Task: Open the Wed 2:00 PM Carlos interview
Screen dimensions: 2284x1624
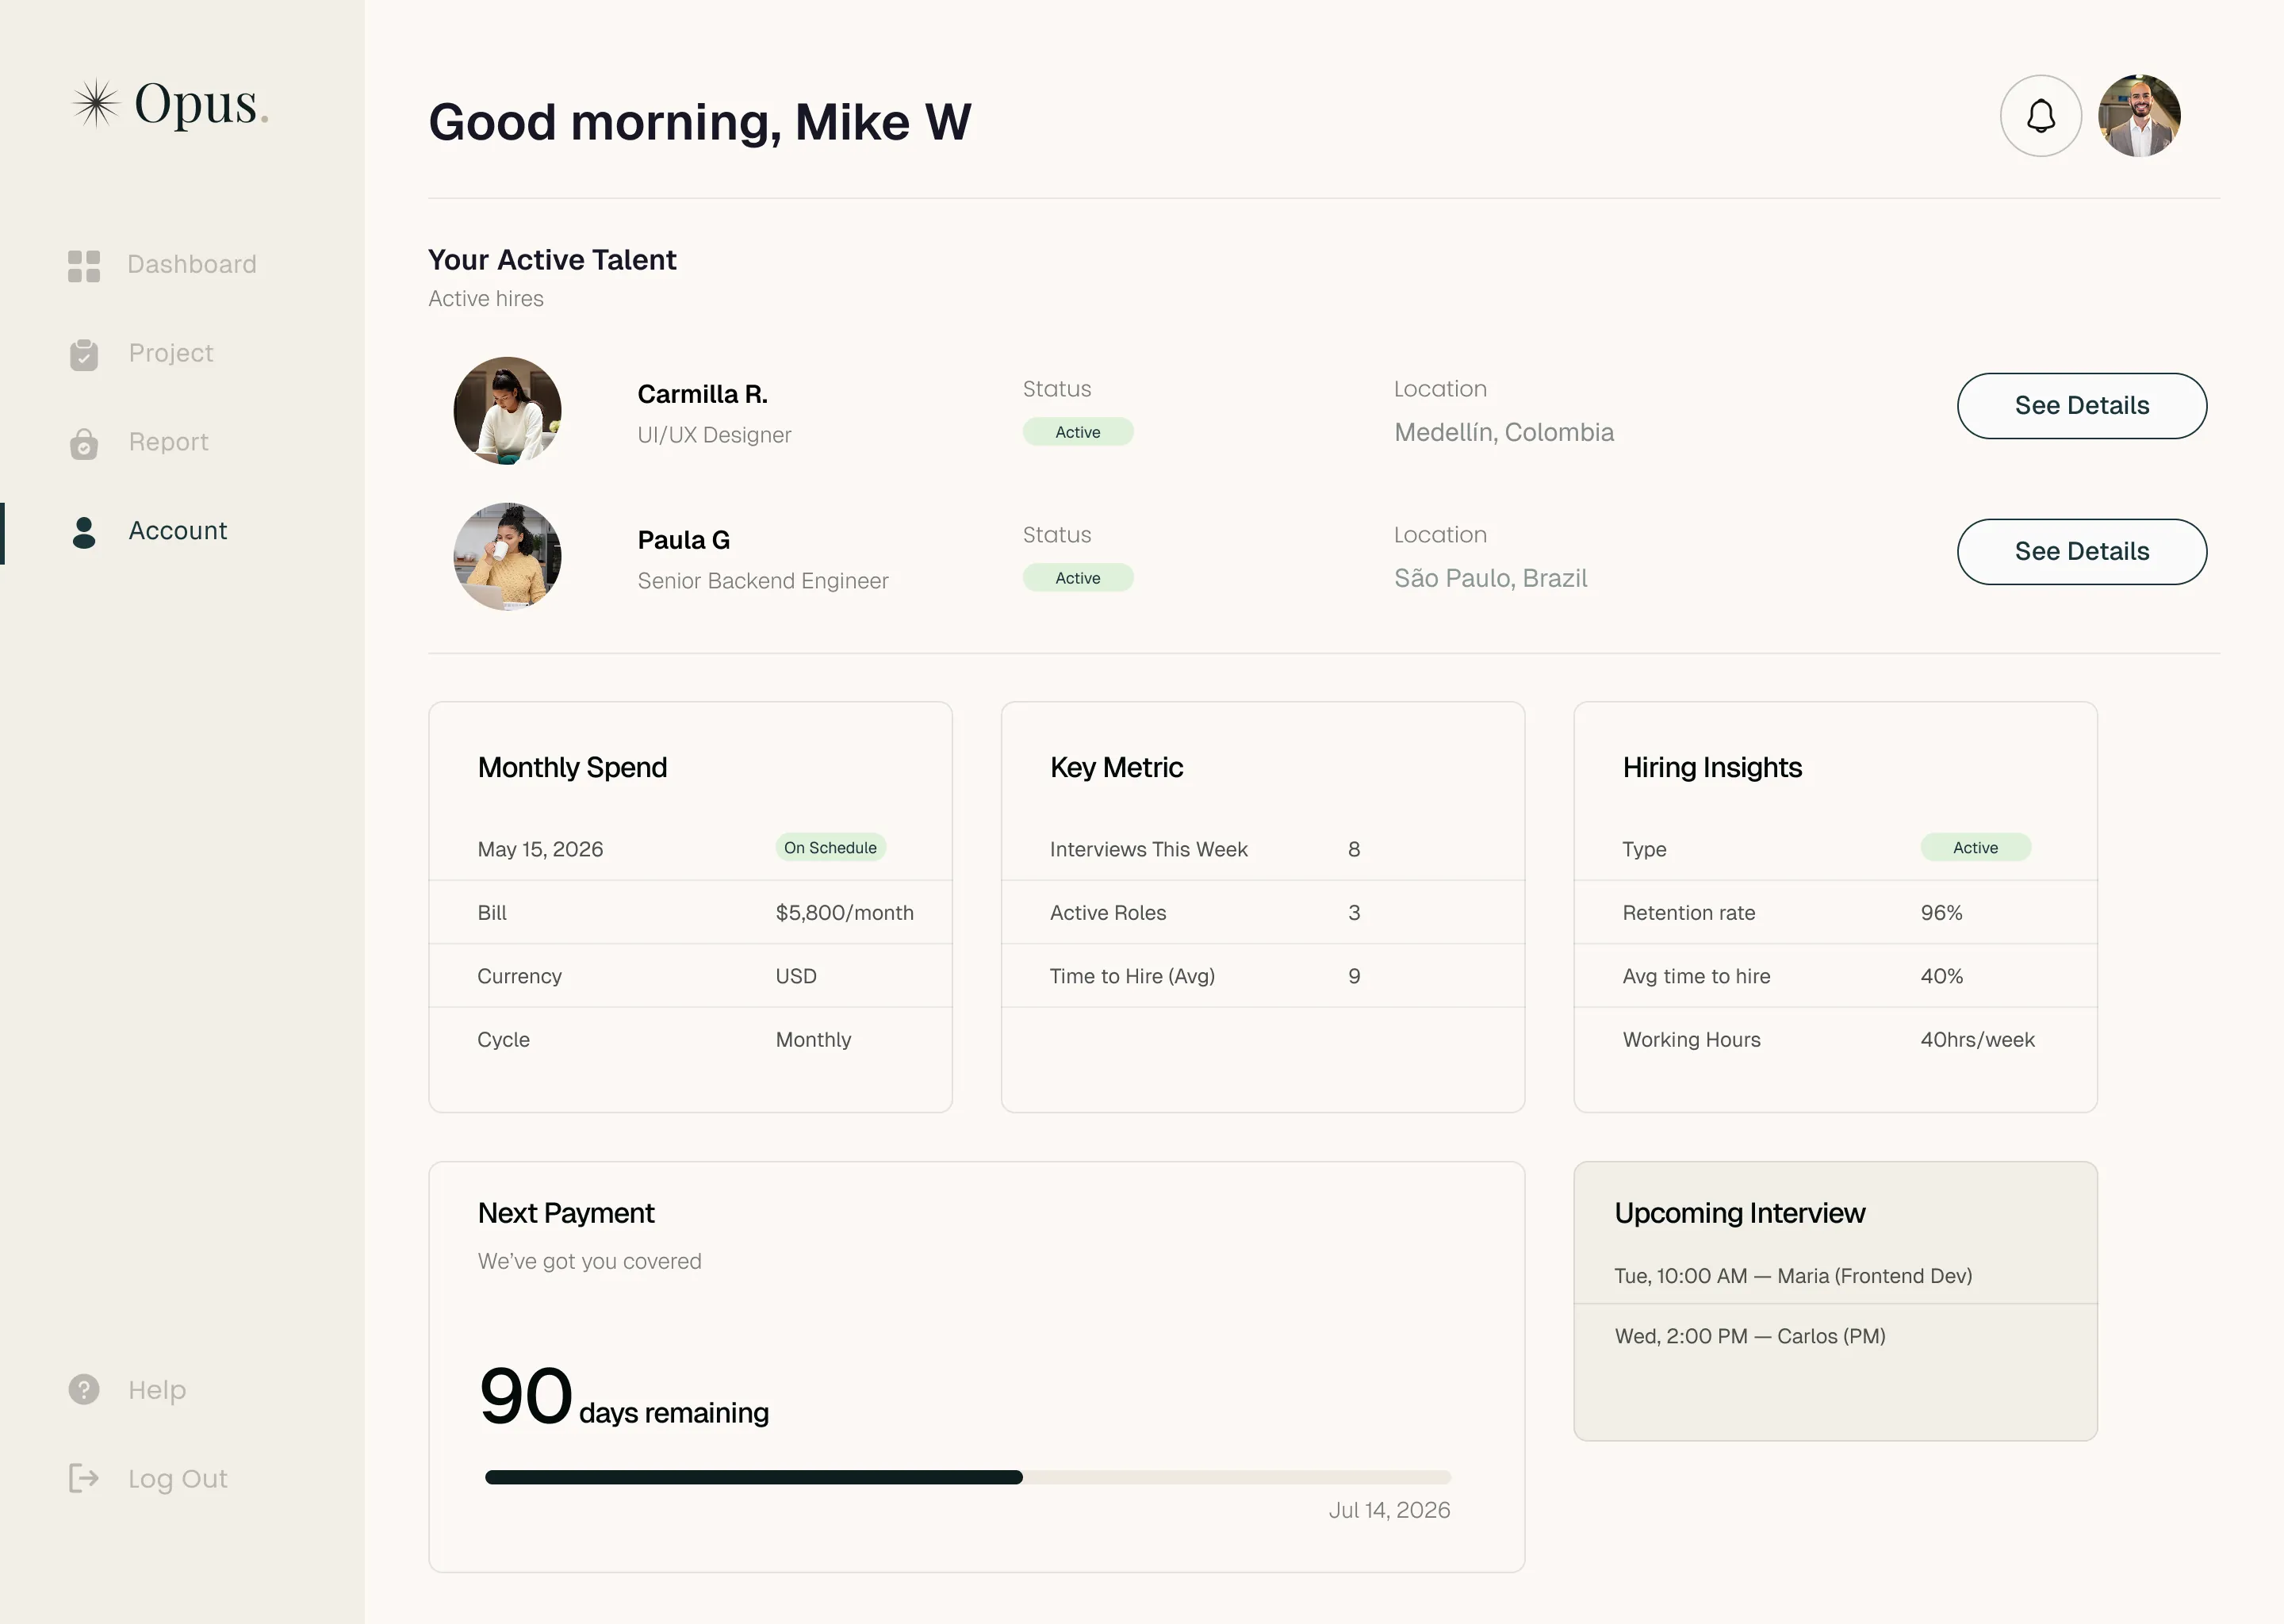Action: pos(1750,1337)
